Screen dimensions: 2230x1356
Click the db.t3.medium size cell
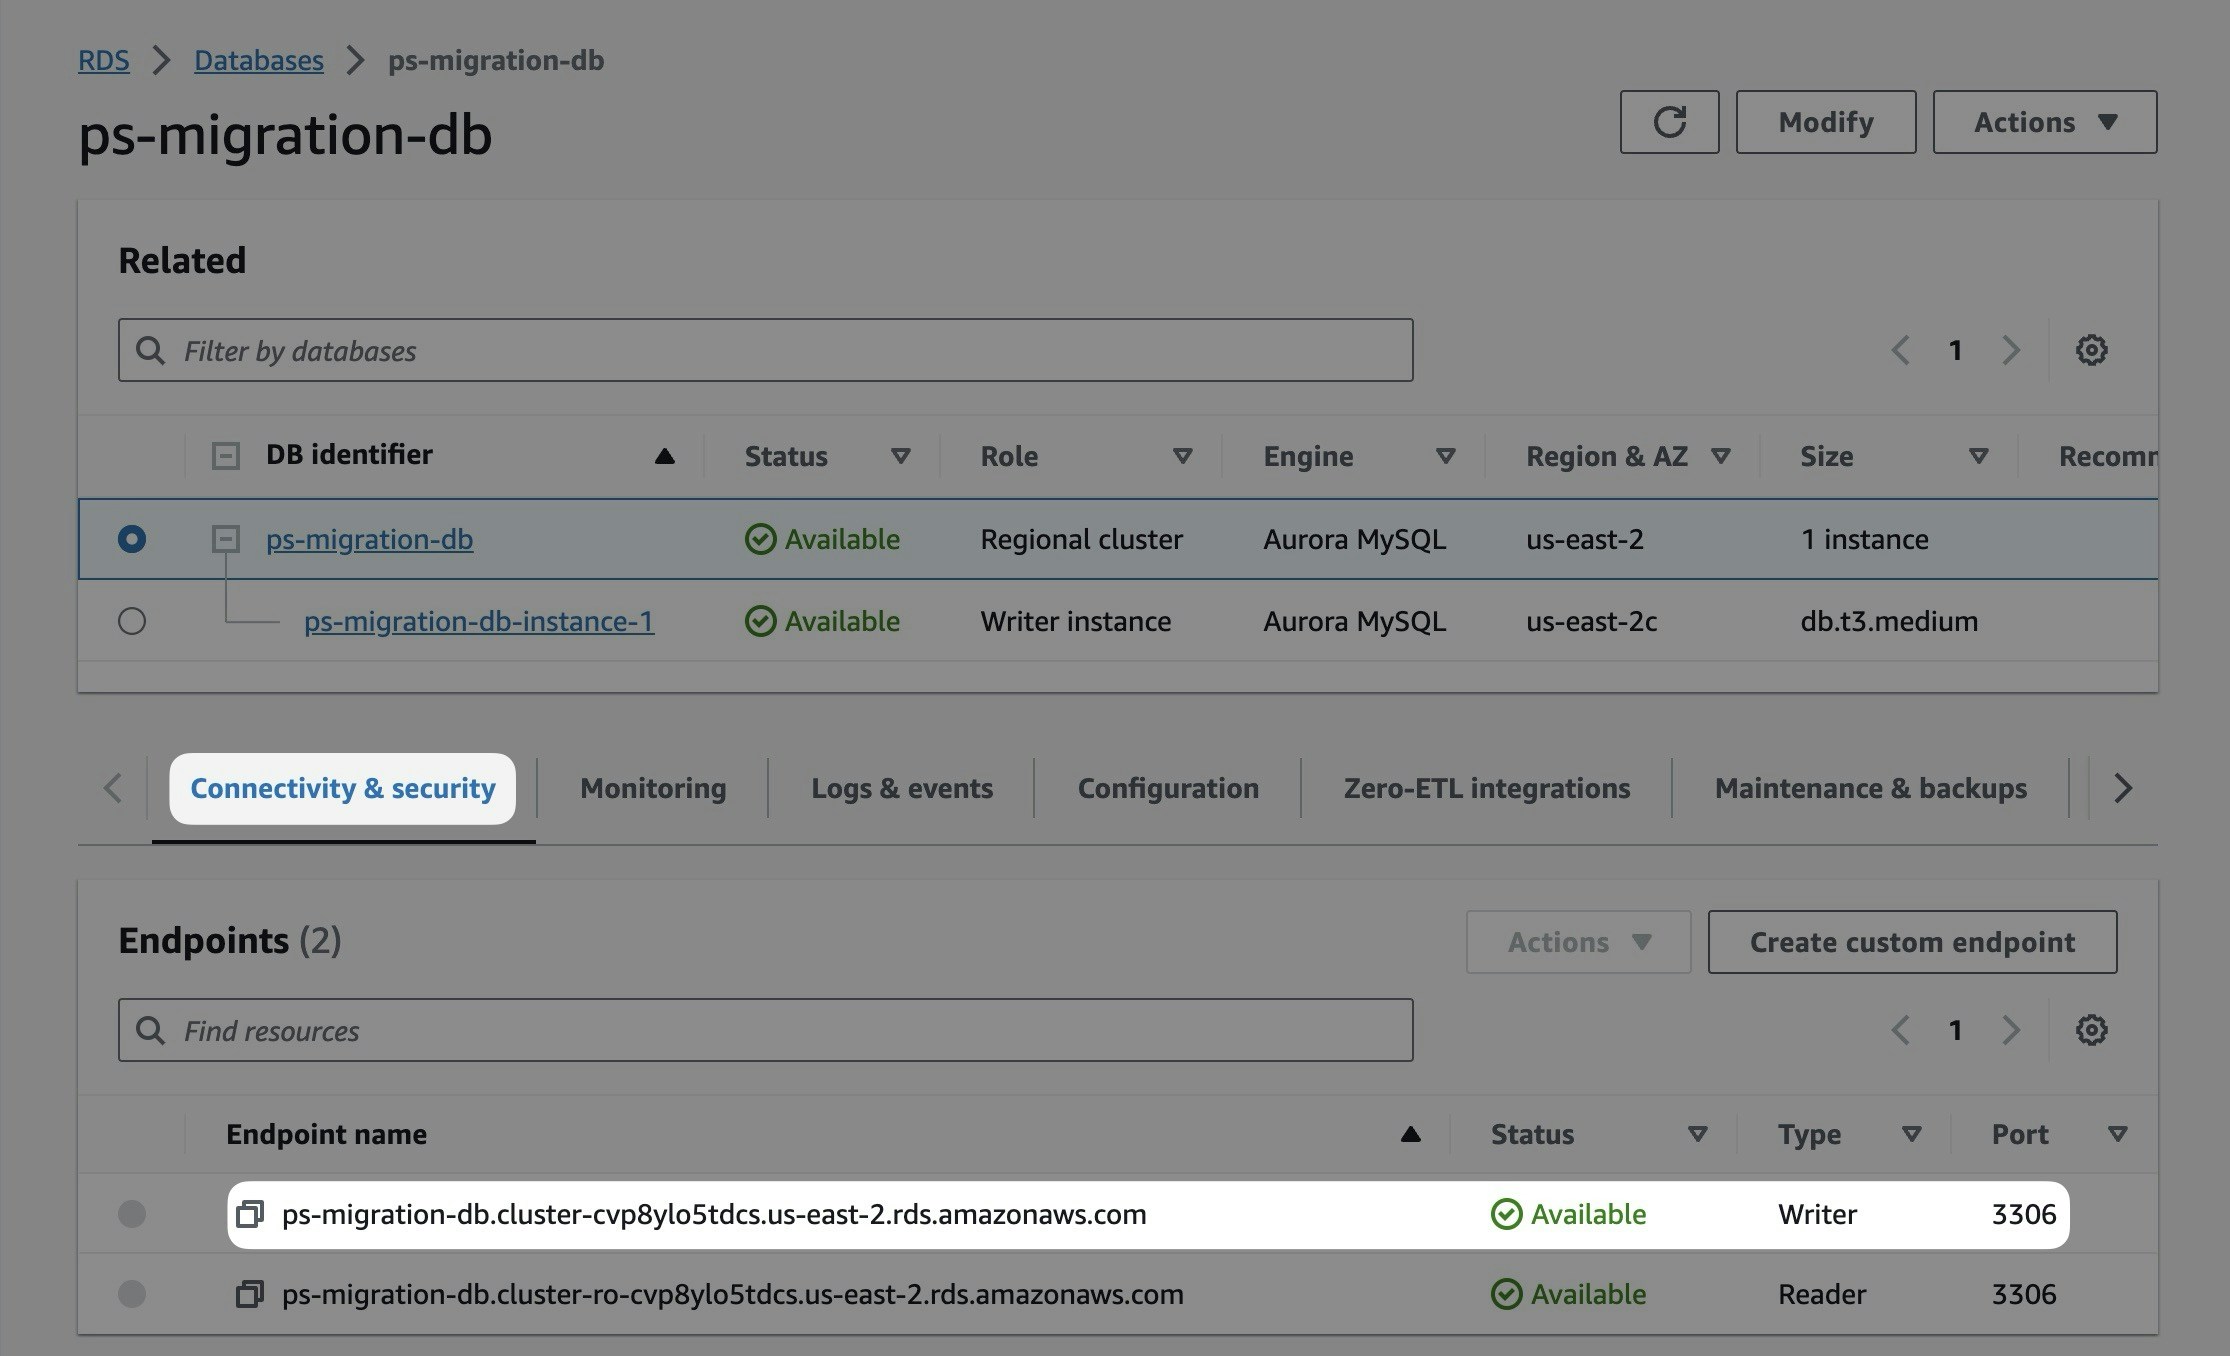click(x=1889, y=621)
